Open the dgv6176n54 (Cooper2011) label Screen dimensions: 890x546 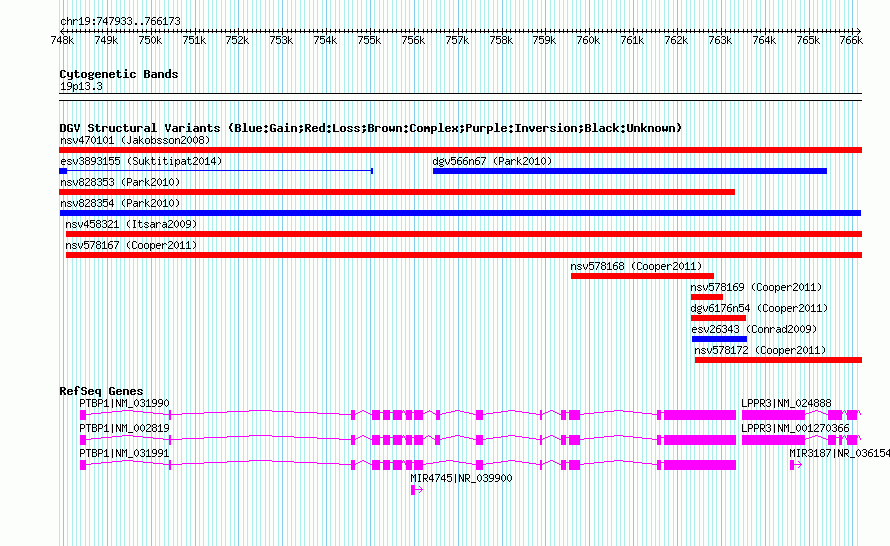(759, 308)
